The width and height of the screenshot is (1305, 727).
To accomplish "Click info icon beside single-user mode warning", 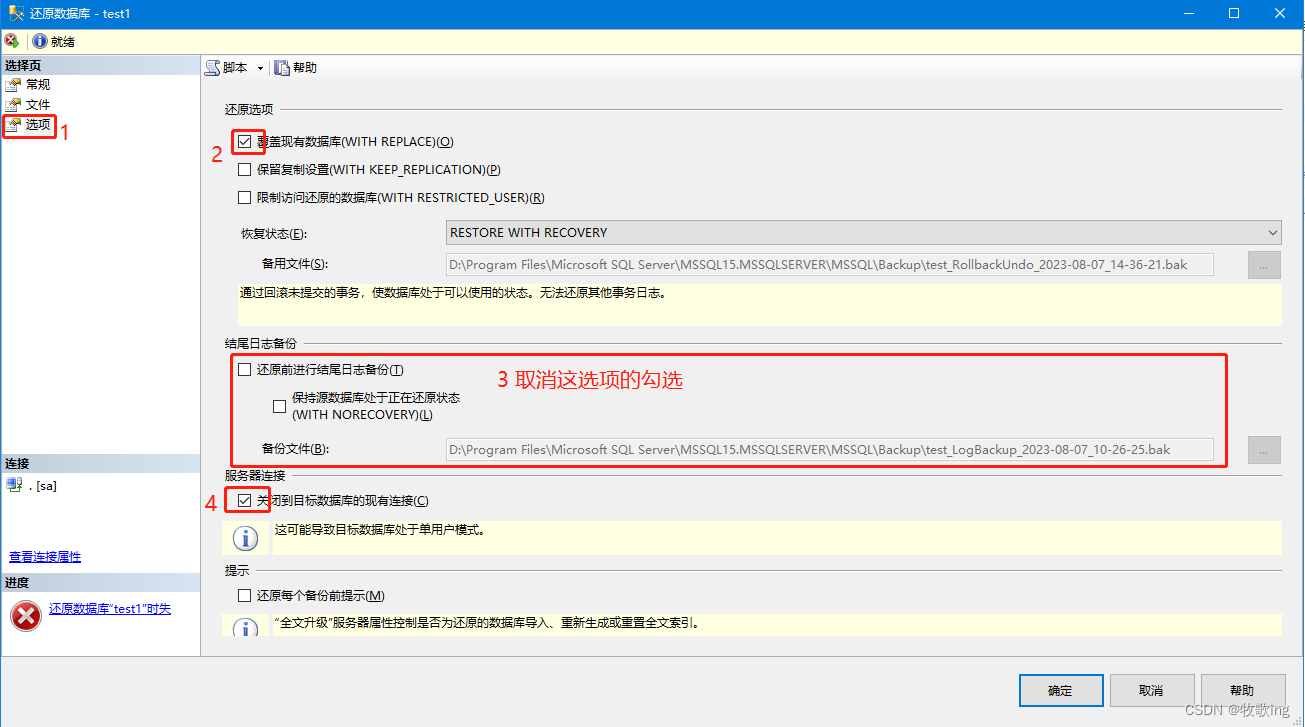I will click(x=246, y=538).
